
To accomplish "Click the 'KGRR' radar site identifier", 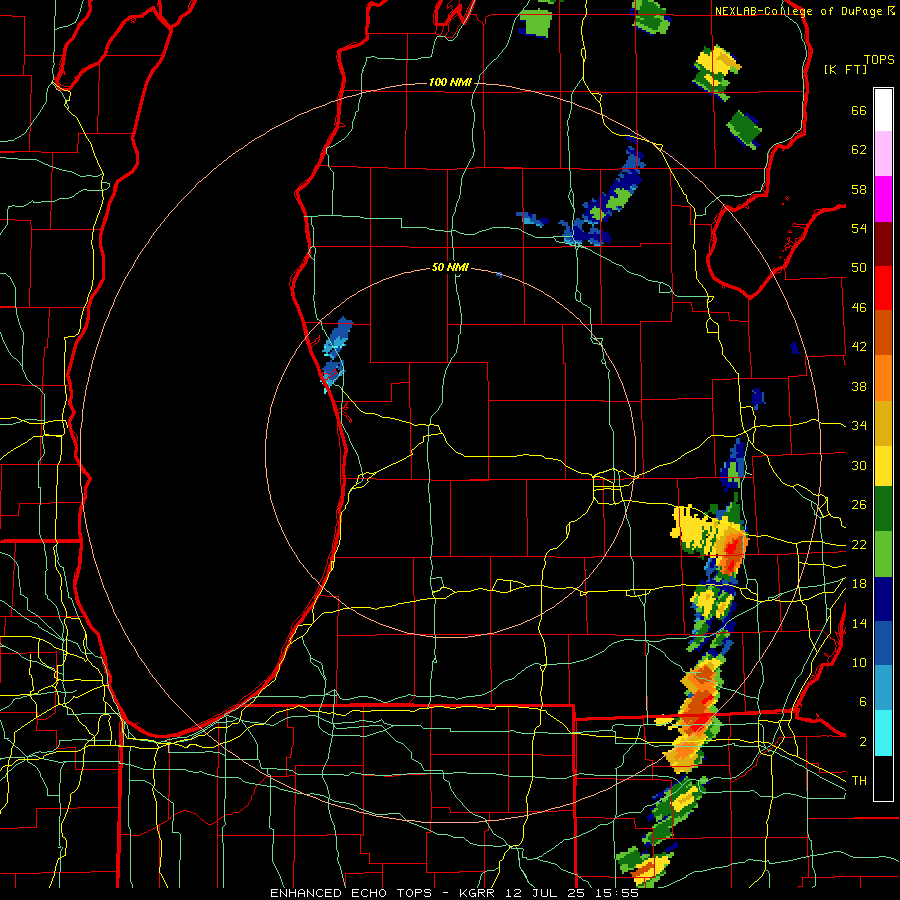I will point(478,893).
